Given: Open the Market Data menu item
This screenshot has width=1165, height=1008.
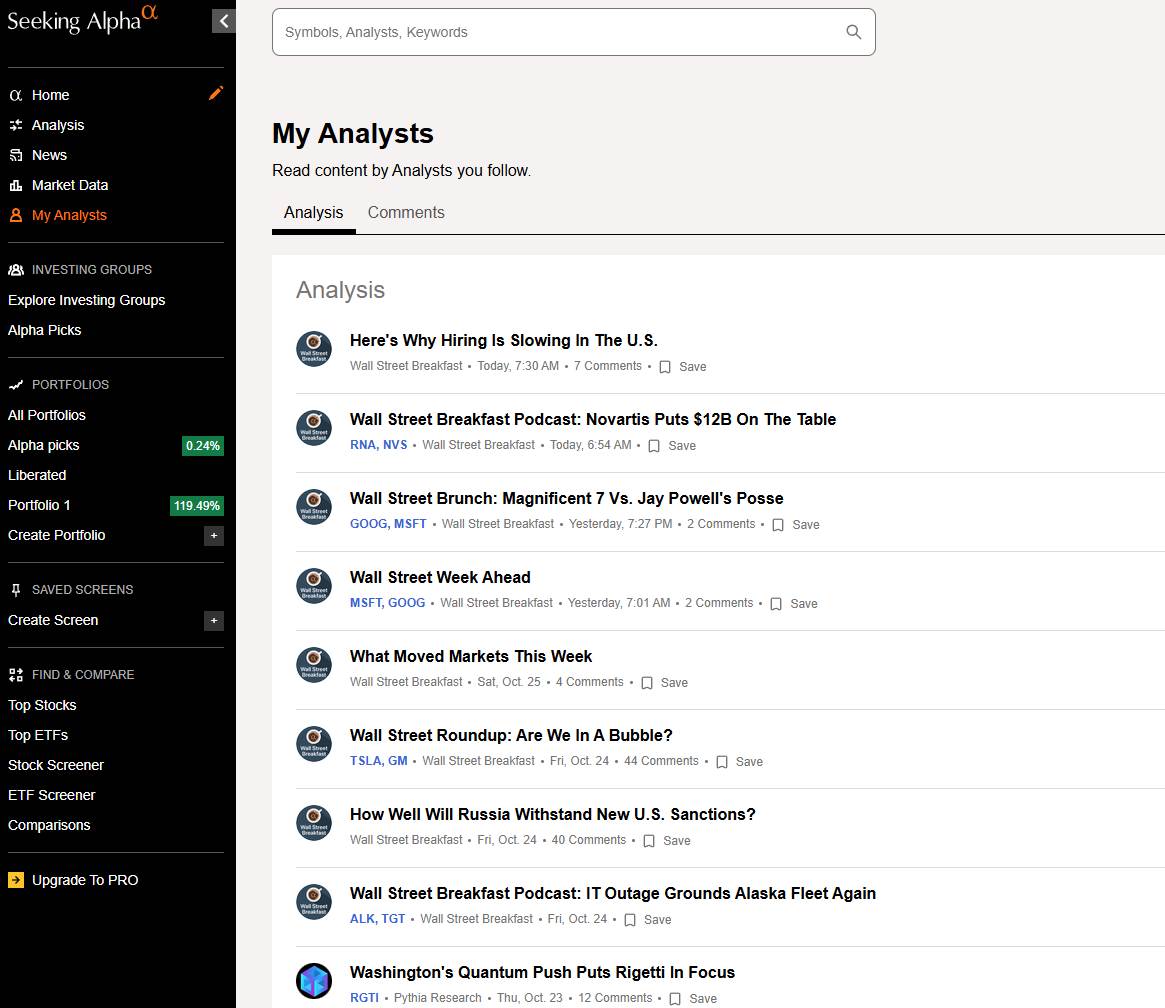Looking at the screenshot, I should click(x=69, y=185).
